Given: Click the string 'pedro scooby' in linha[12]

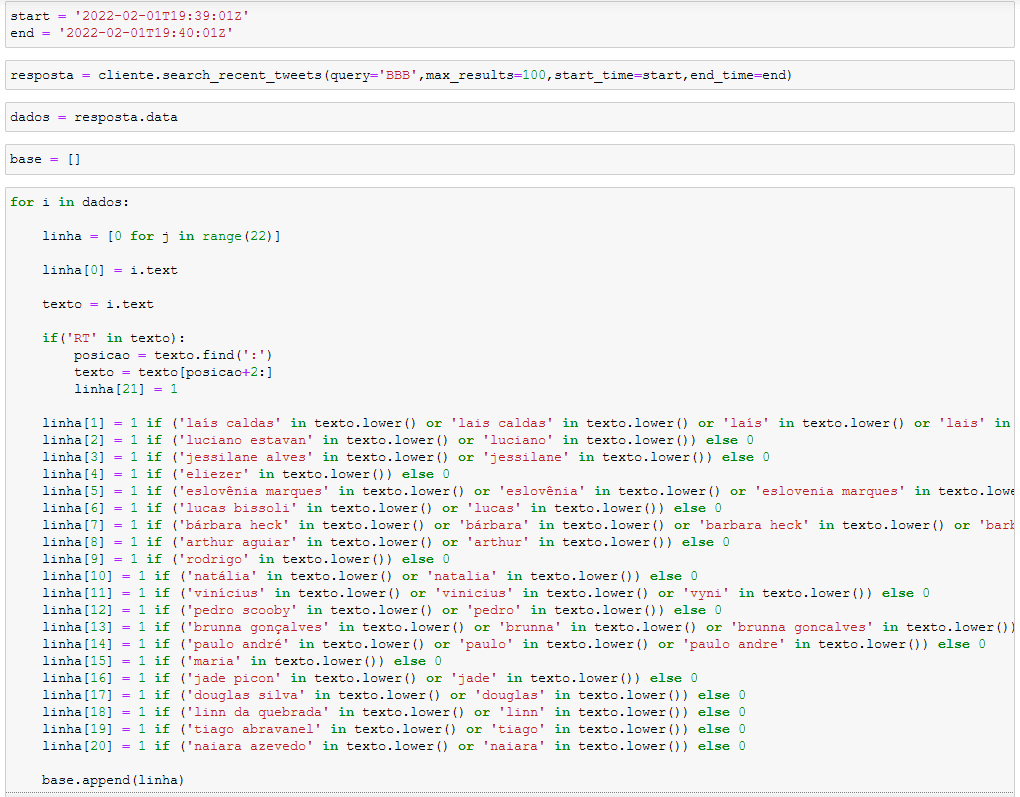Looking at the screenshot, I should click(x=242, y=610).
